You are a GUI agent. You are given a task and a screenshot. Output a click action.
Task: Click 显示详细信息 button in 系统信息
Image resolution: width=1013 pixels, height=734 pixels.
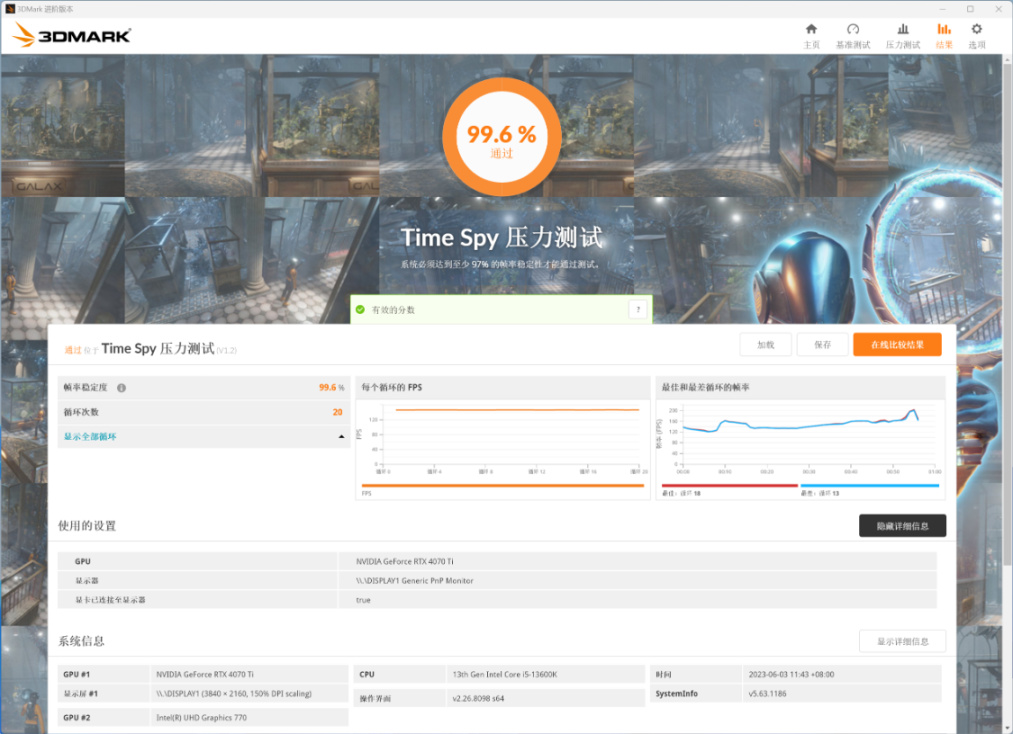tap(903, 642)
